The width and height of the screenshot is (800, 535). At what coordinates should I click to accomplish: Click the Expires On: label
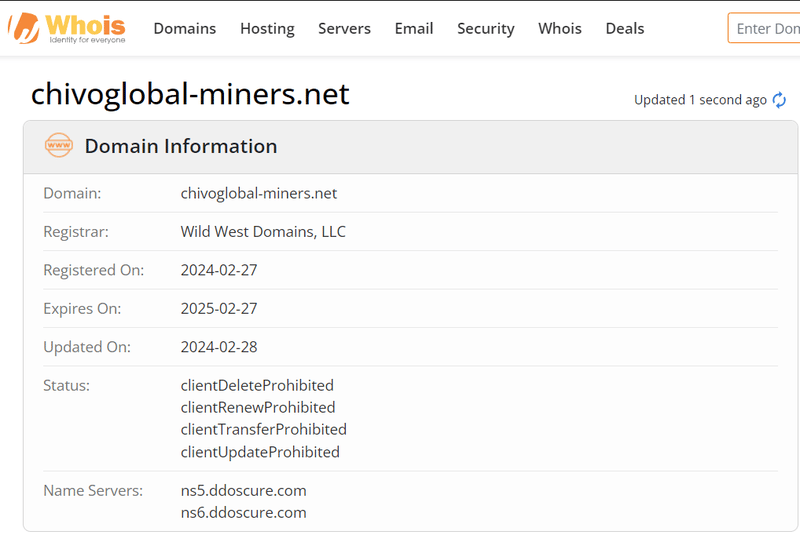point(82,309)
